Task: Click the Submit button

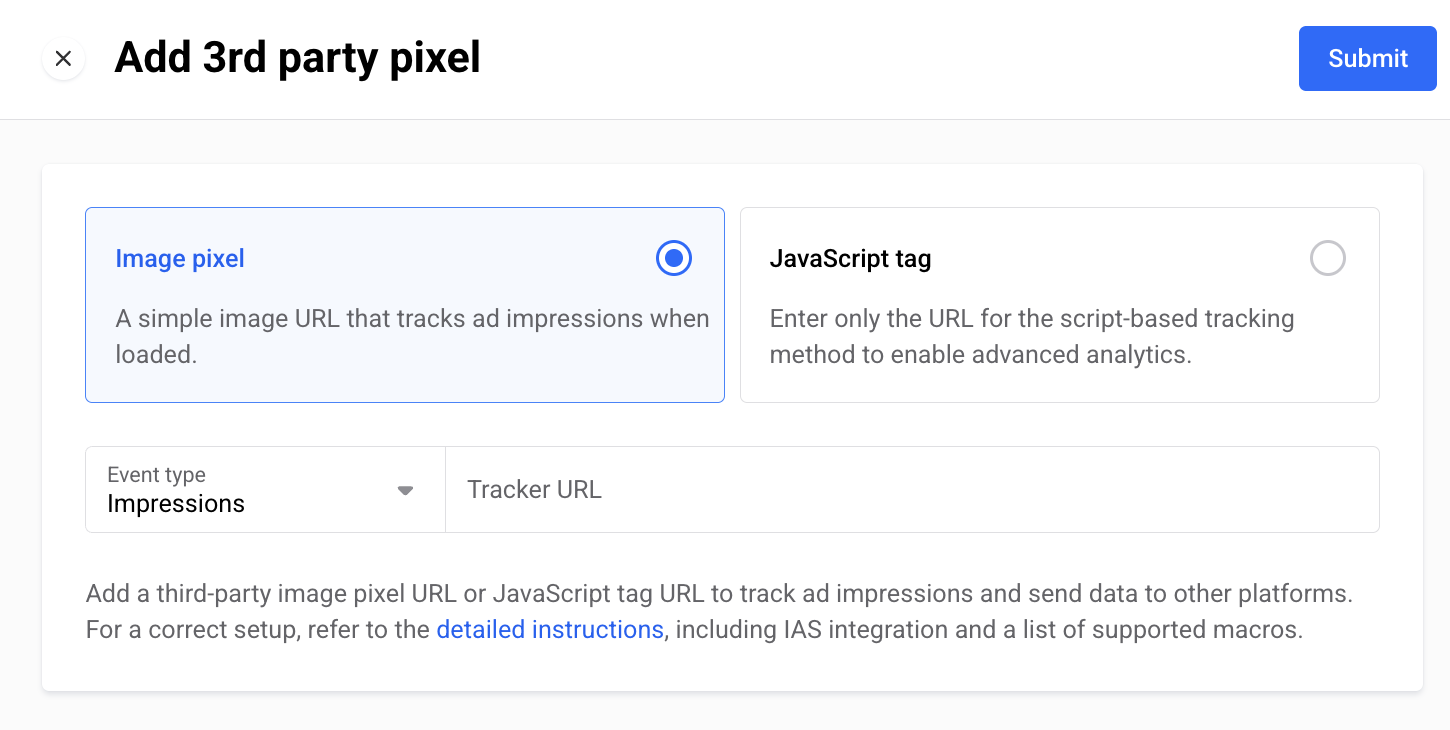Action: tap(1367, 59)
